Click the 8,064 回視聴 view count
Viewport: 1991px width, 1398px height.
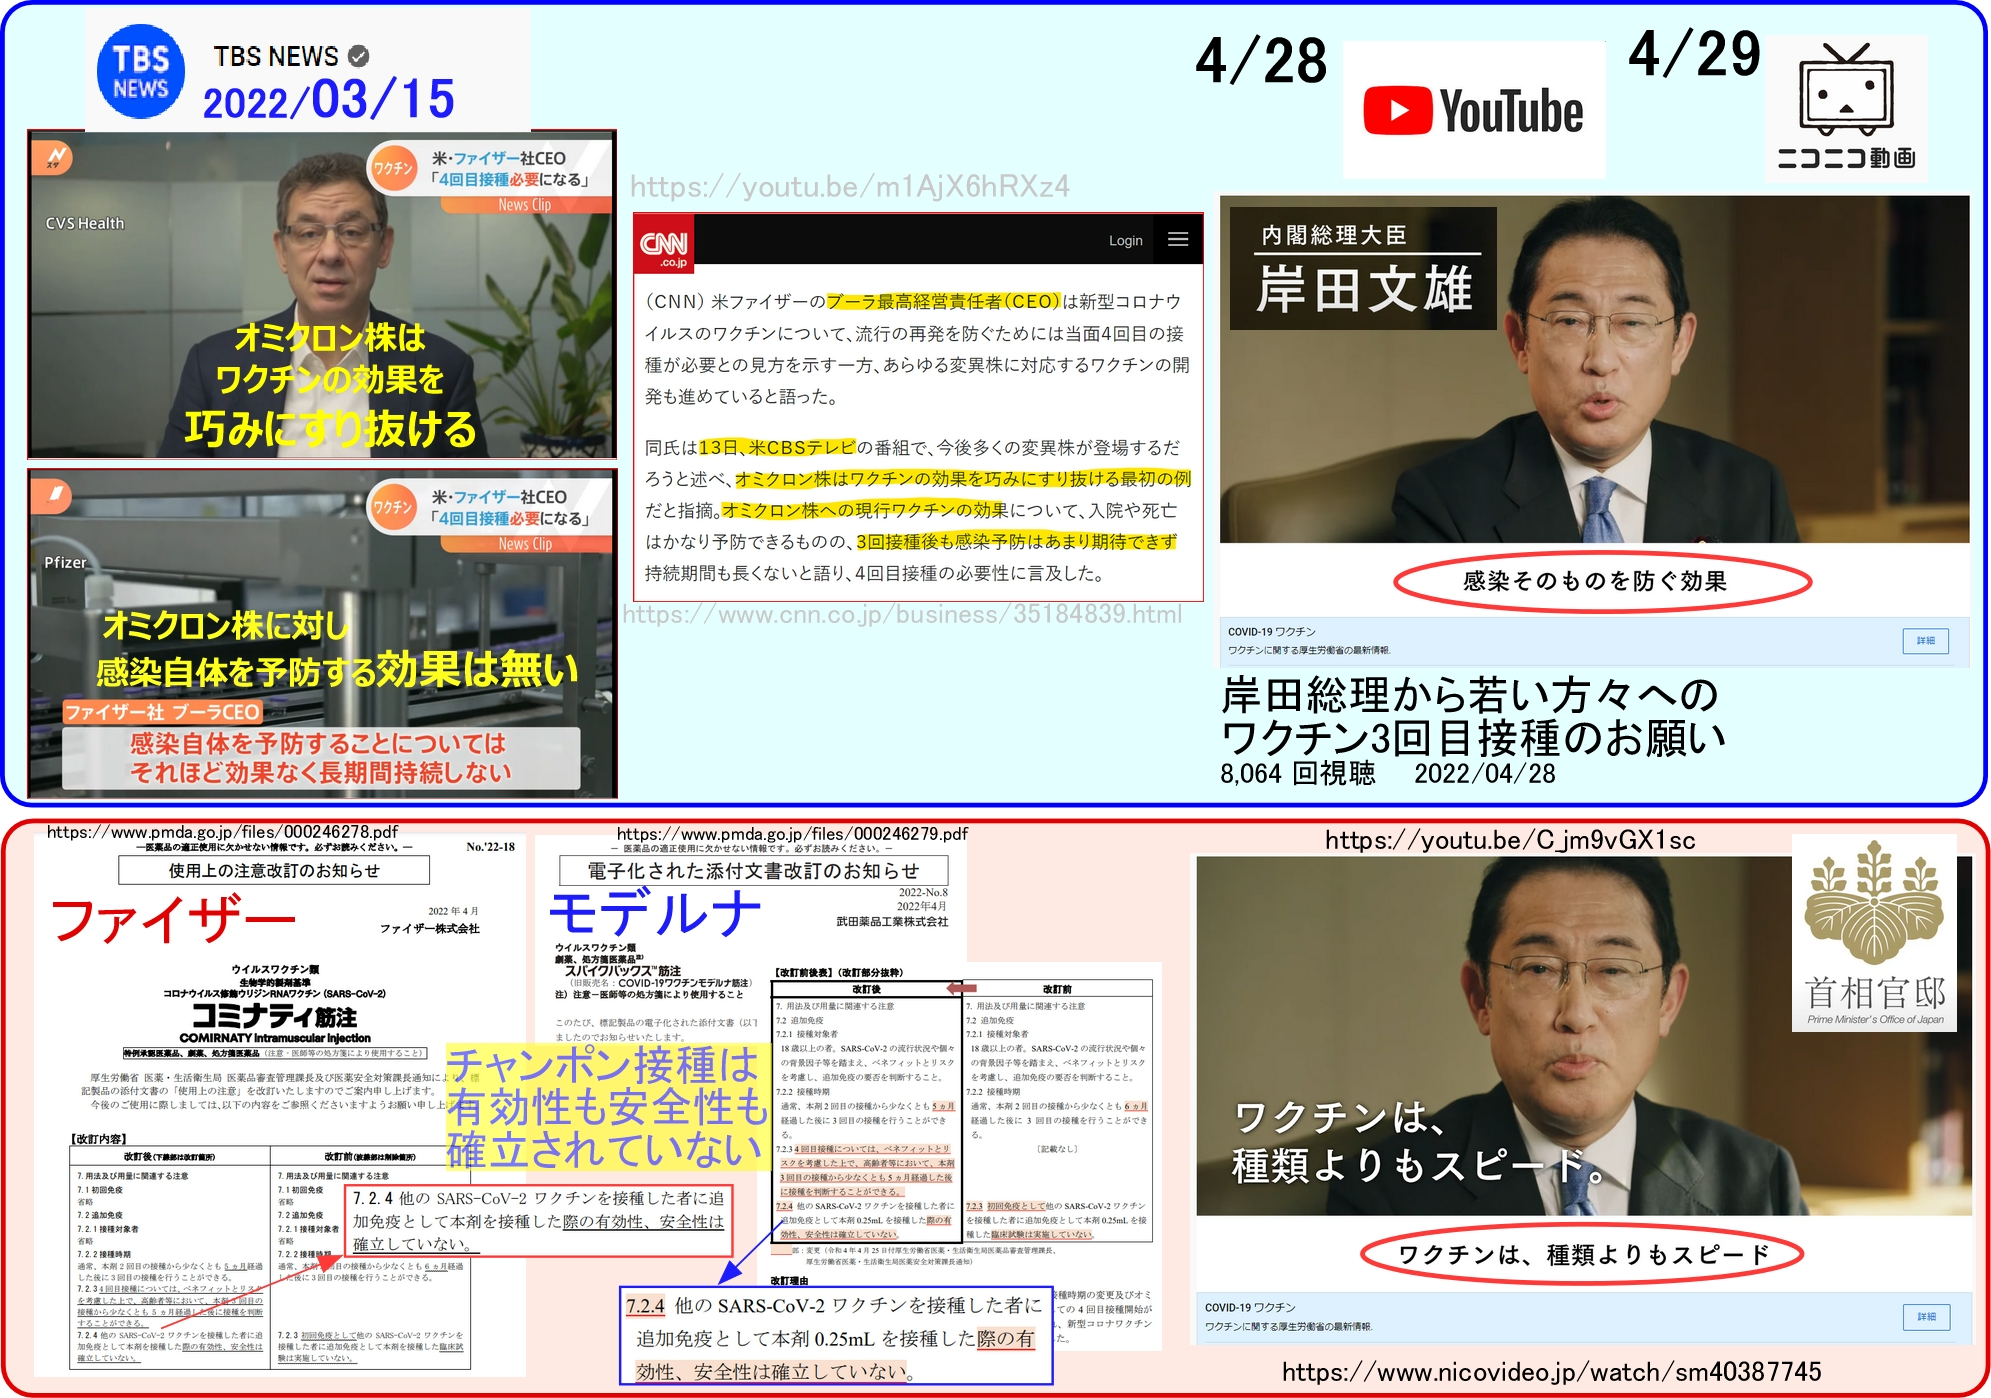point(1298,773)
